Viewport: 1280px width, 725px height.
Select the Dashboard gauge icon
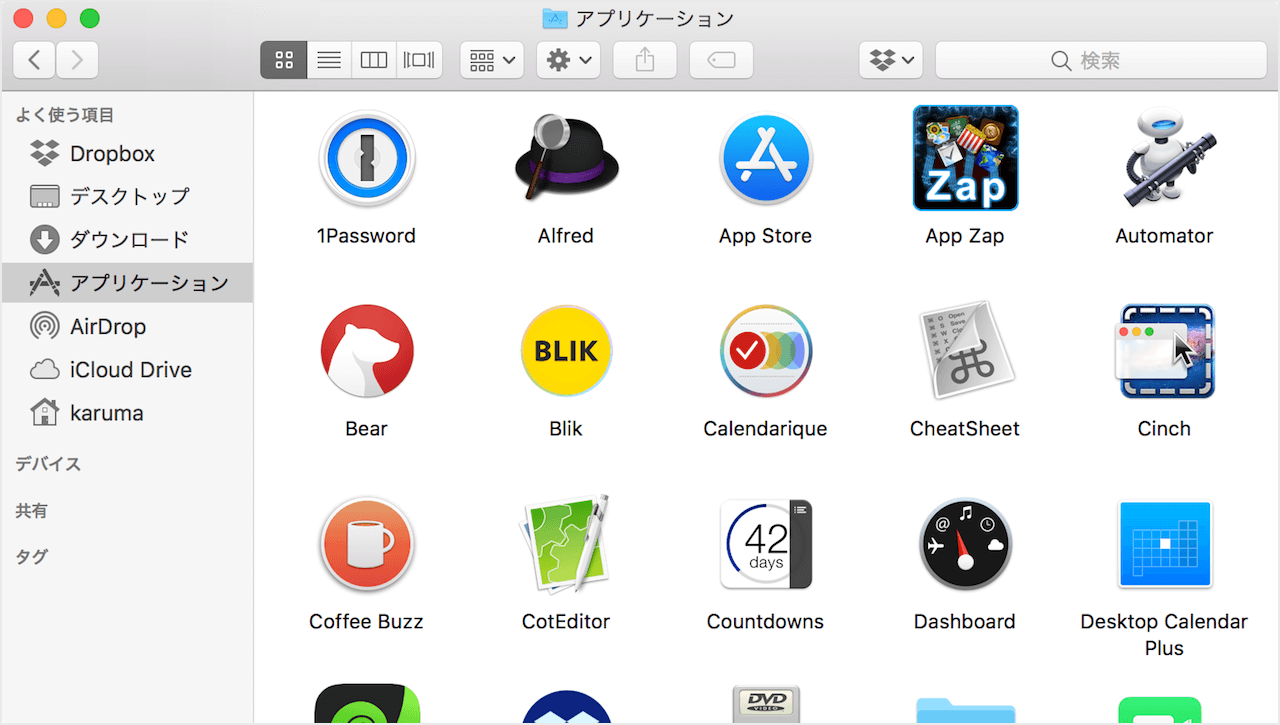coord(965,544)
